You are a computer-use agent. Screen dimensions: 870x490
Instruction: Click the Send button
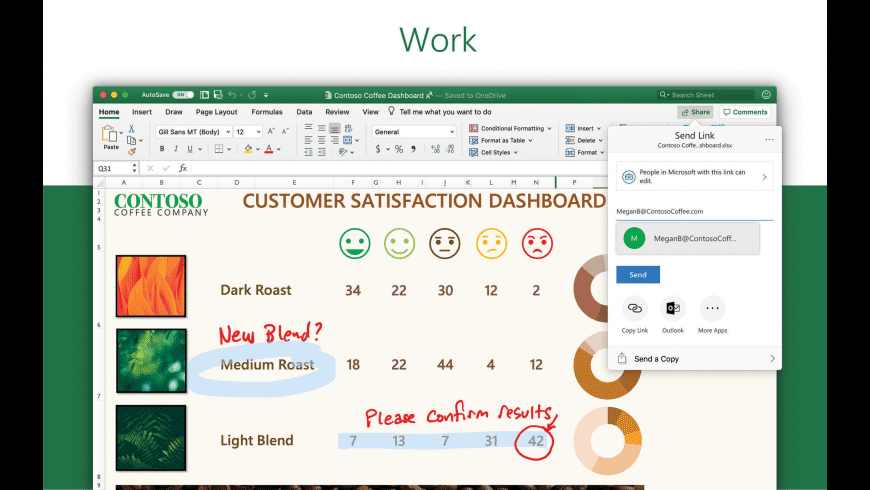pos(638,275)
